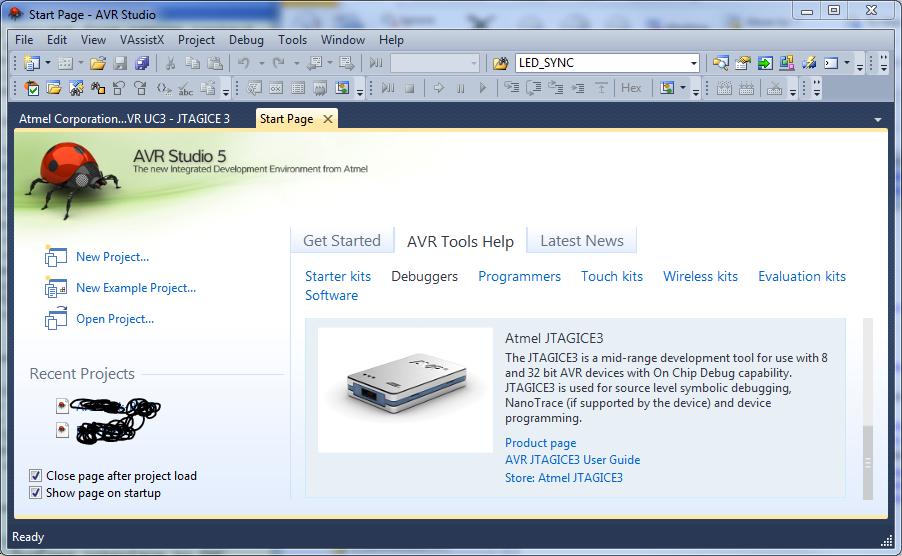Open AVR JTAGICE3 User Guide link
Screen dimensions: 902x556
(x=572, y=460)
